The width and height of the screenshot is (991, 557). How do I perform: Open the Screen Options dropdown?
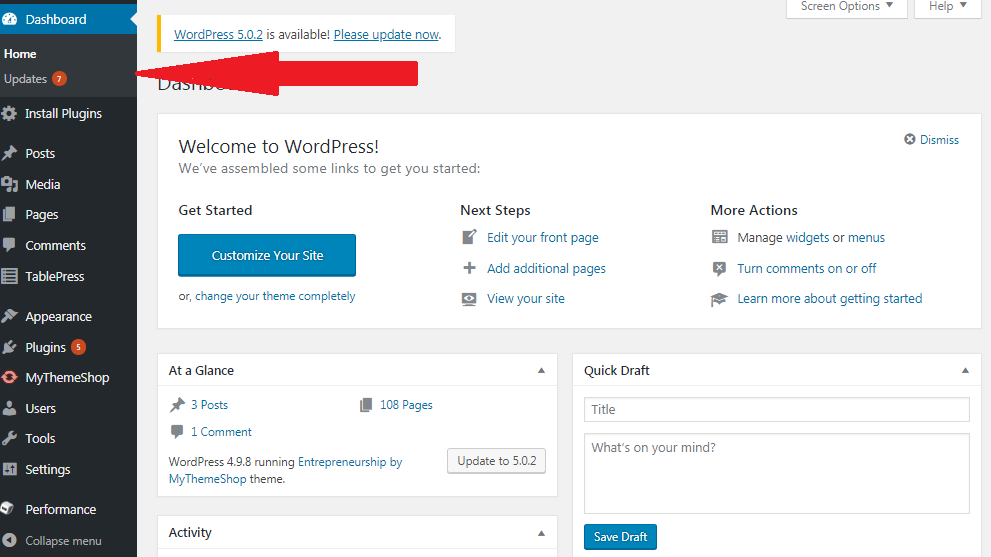tap(846, 7)
